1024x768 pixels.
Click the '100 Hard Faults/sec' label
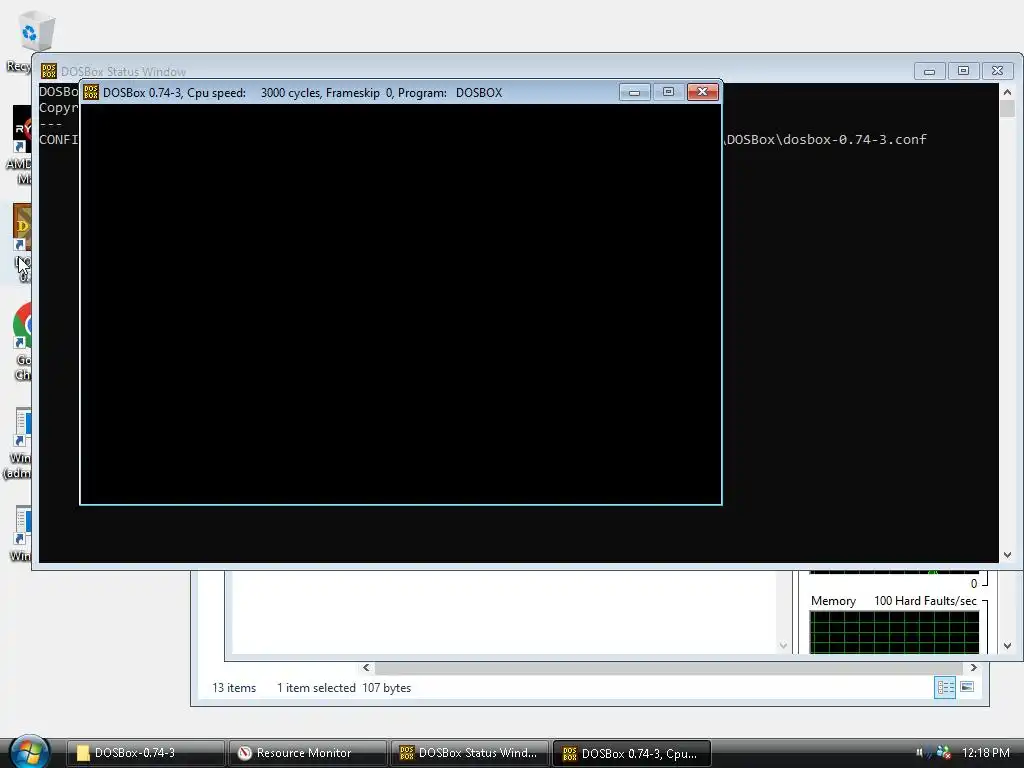click(925, 601)
